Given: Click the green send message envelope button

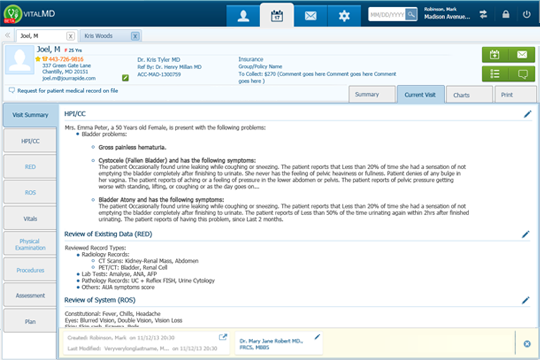Looking at the screenshot, I should [522, 54].
